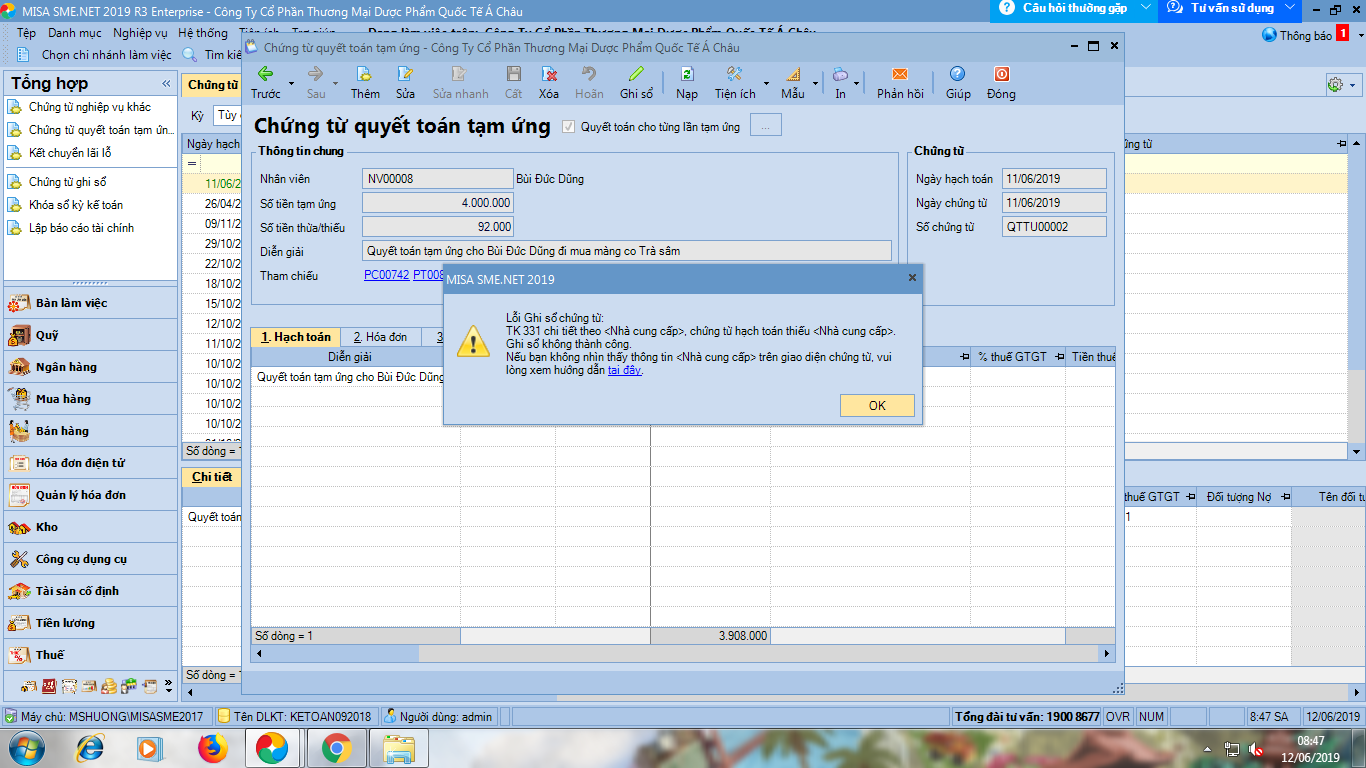Toggle 'Quyết toán cho từng lần tạm ứng' checkbox
This screenshot has height=768, width=1366.
point(569,127)
